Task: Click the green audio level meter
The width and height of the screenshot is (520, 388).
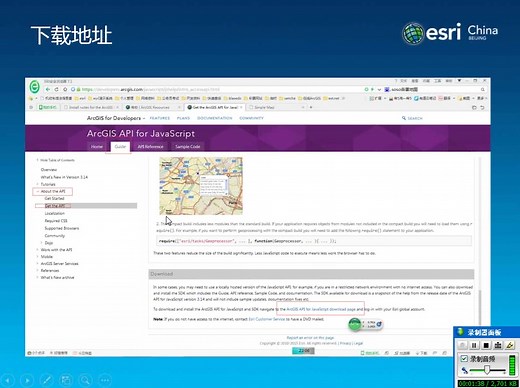Action: pos(512,365)
